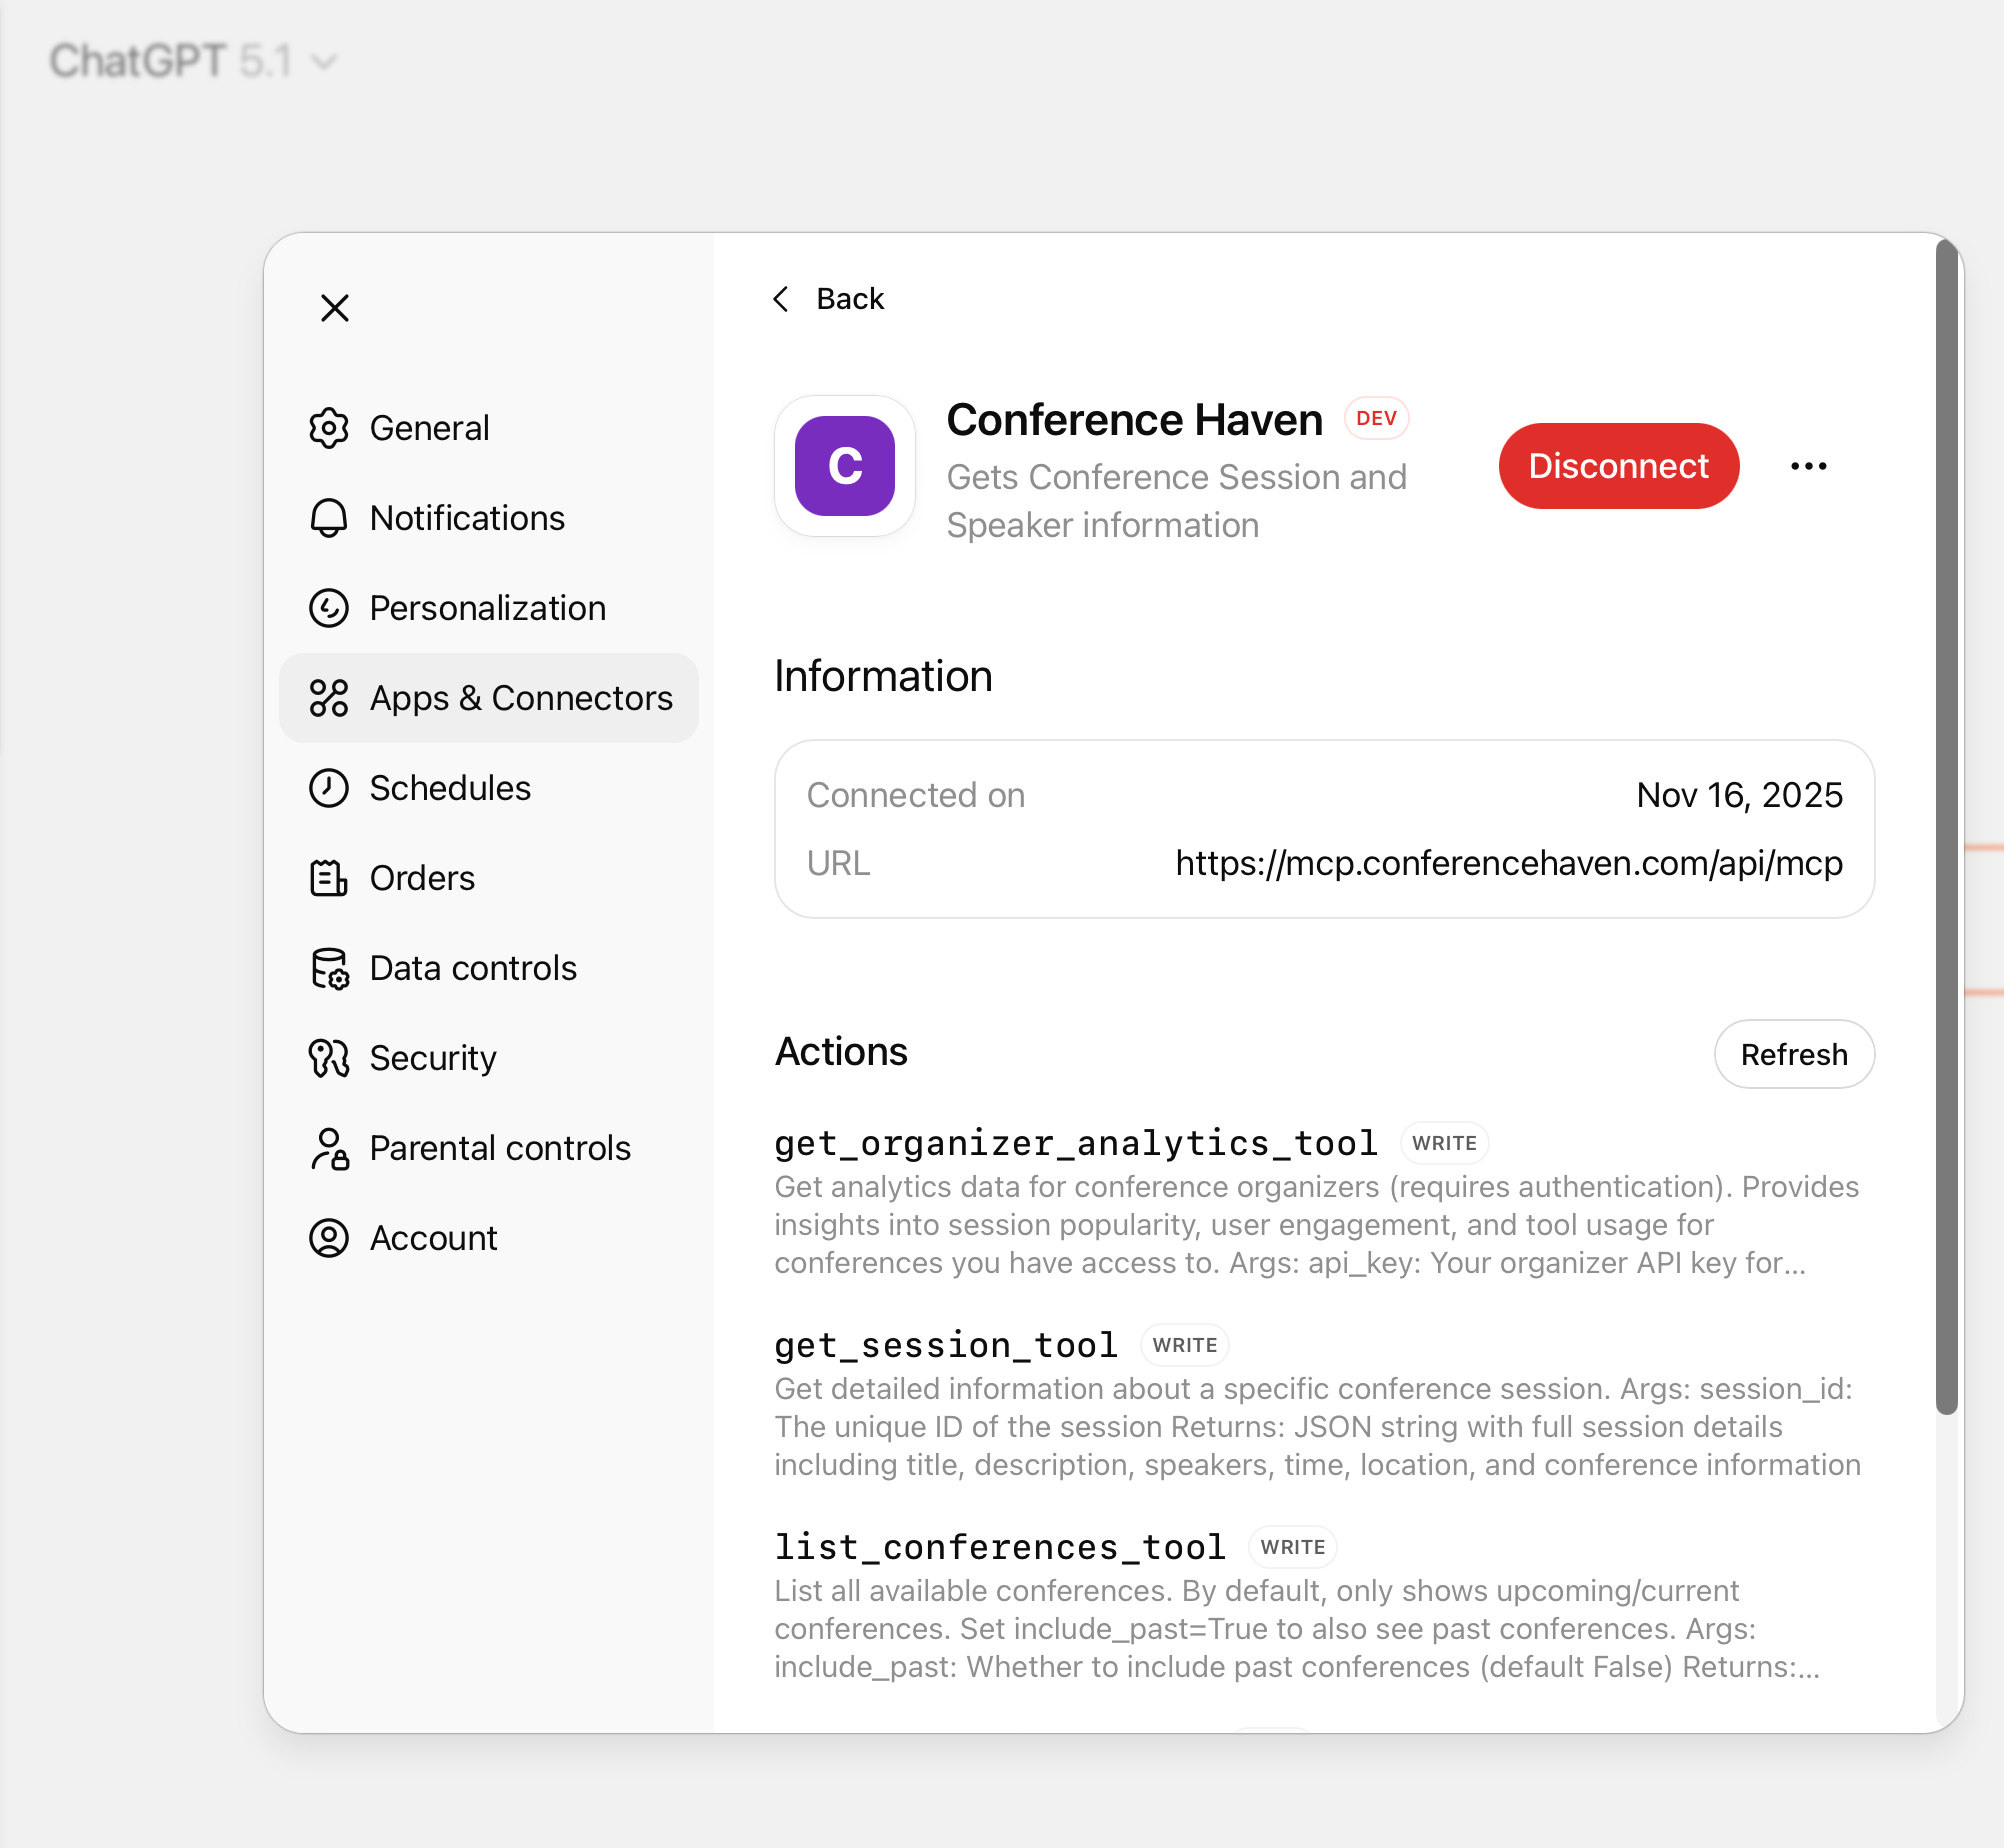Viewport: 2004px width, 1848px height.
Task: Click the Orders receipt icon
Action: (328, 877)
